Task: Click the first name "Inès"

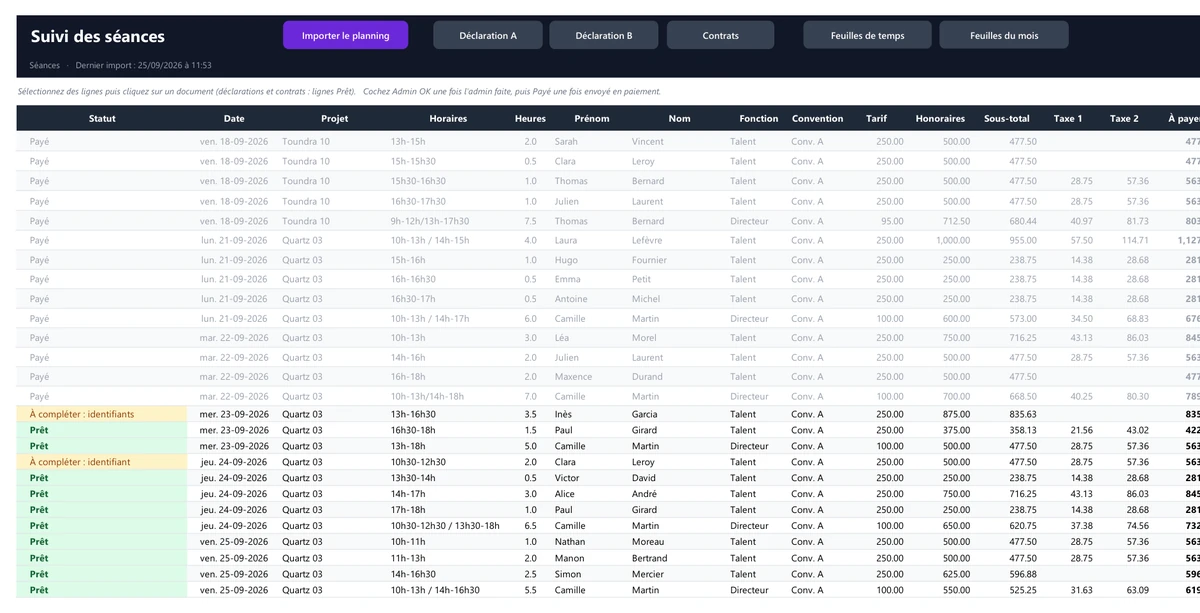Action: click(565, 414)
